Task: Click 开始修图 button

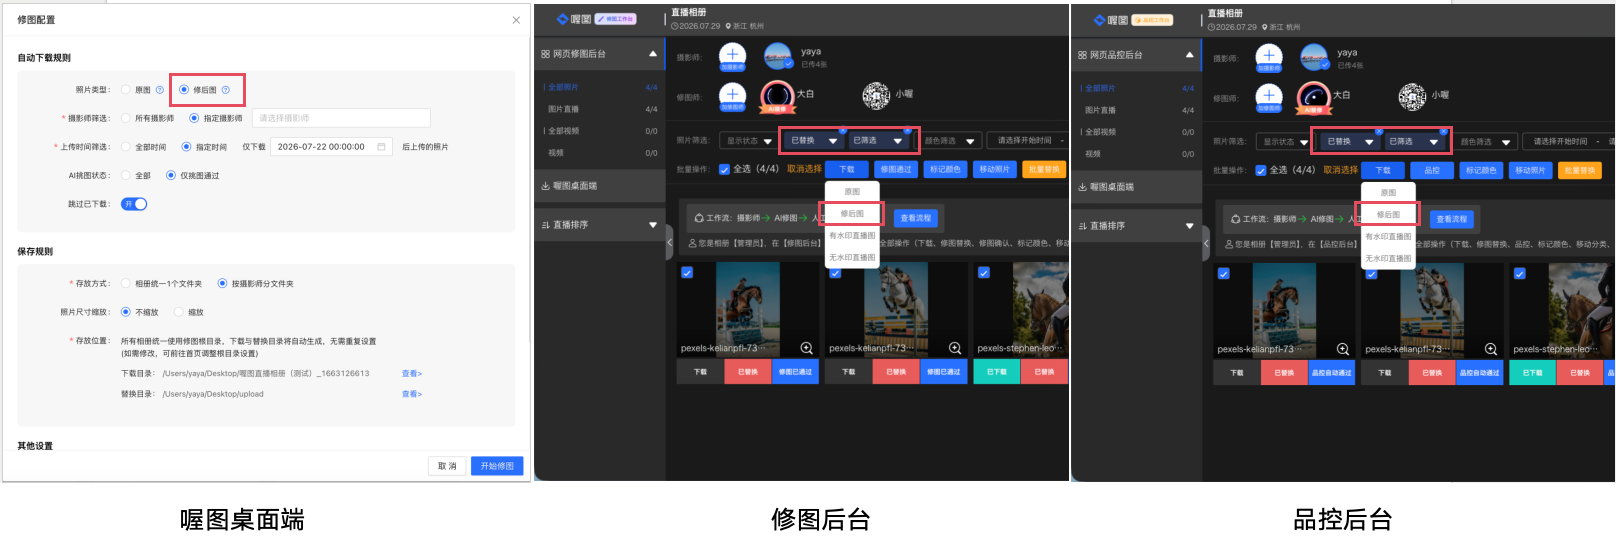Action: pos(497,466)
